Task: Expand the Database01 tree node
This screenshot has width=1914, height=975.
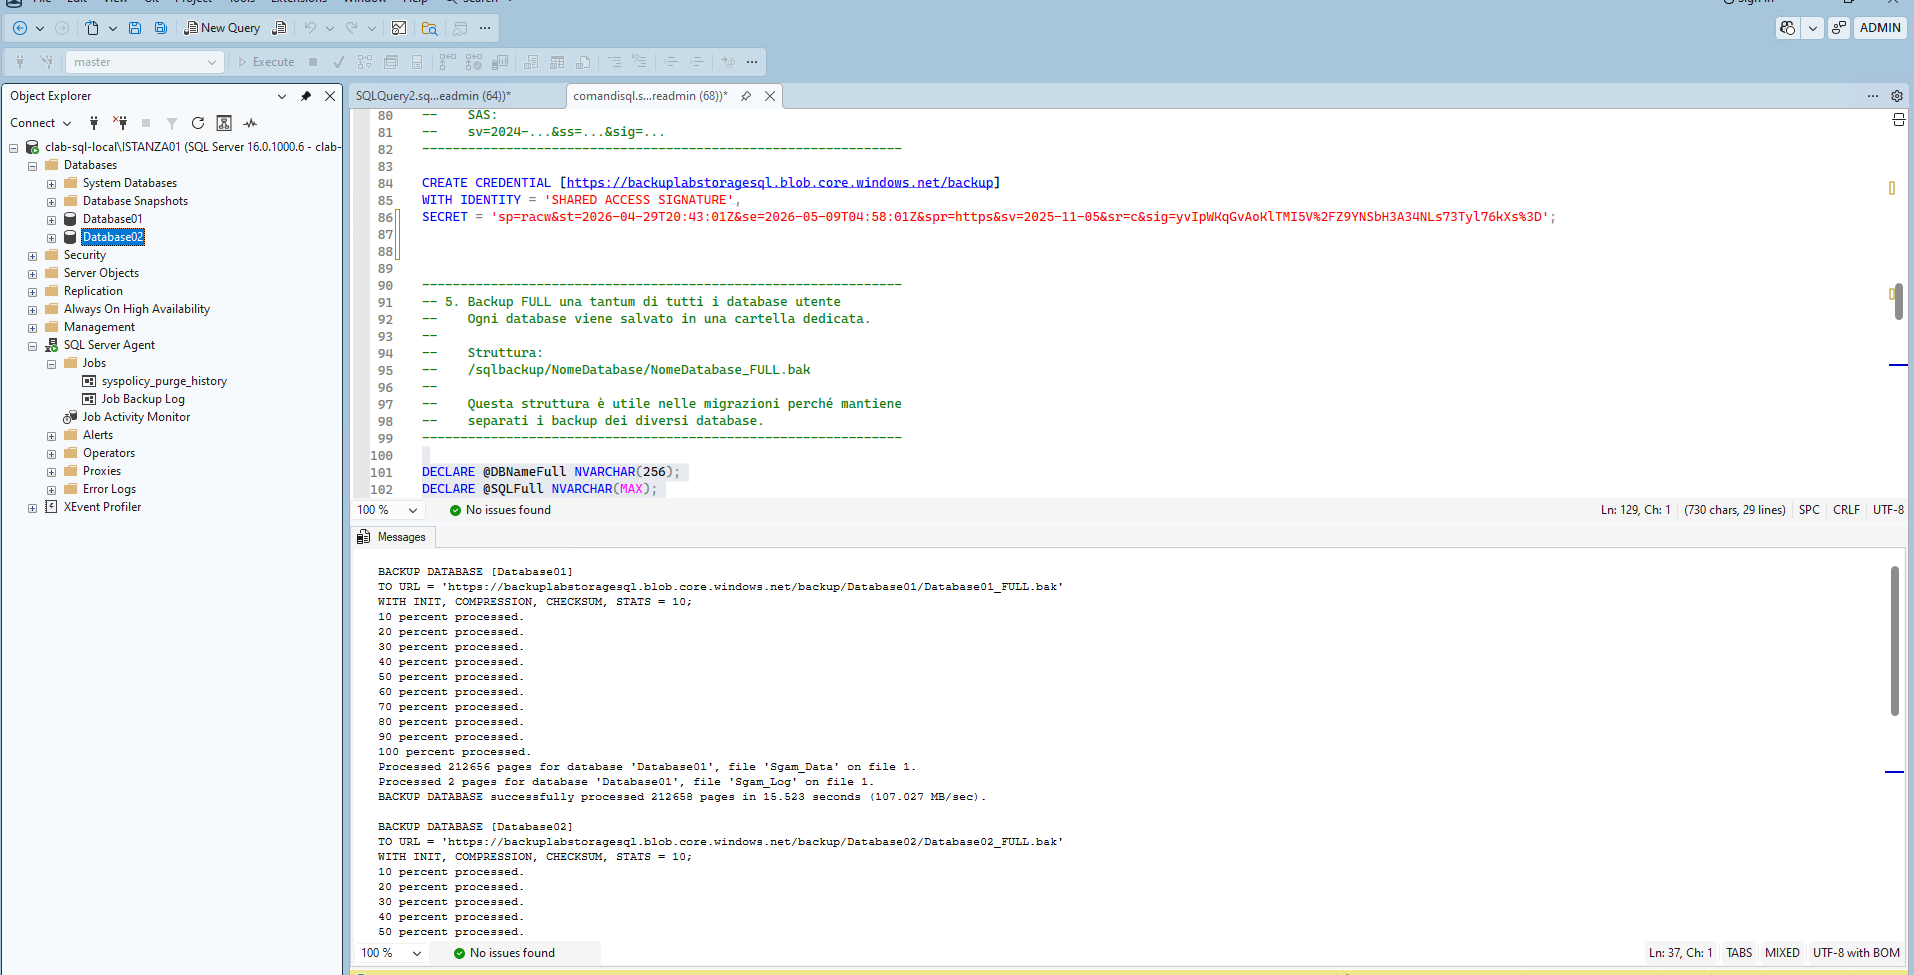Action: (x=51, y=220)
